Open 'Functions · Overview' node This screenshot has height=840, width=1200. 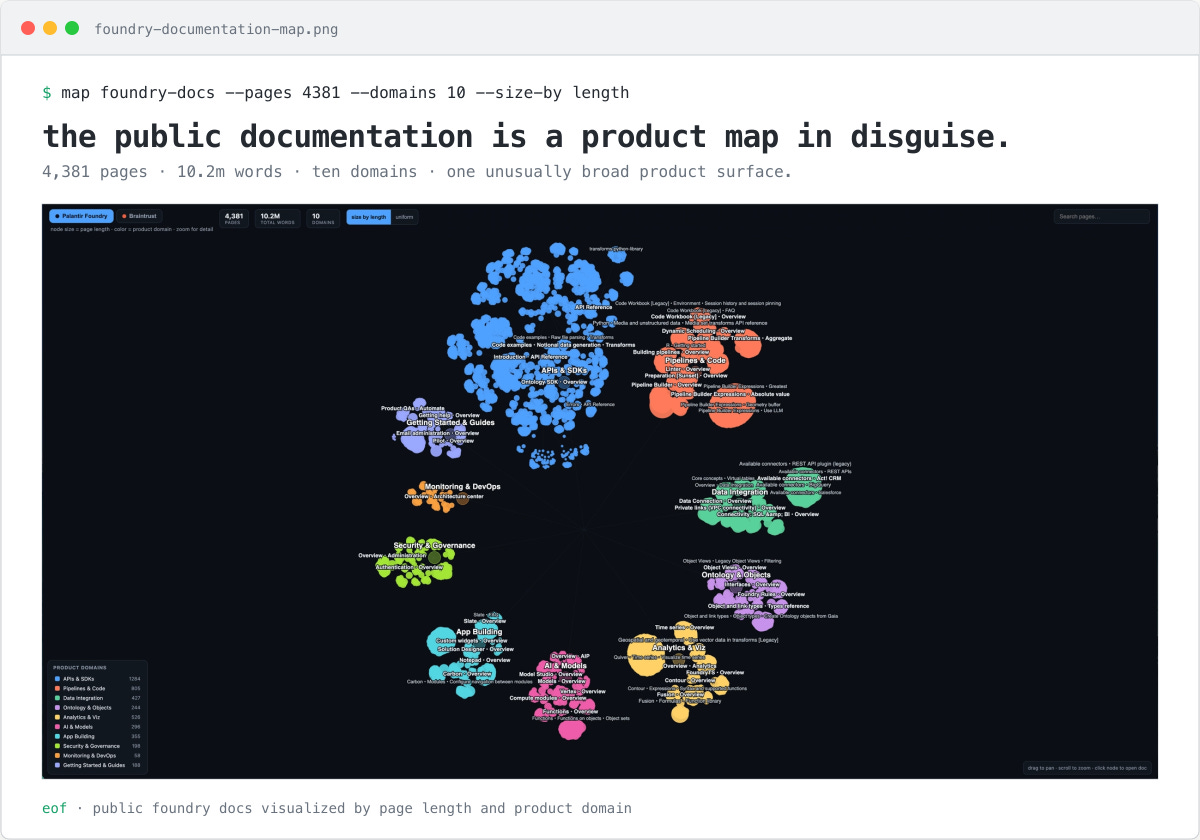(x=570, y=712)
